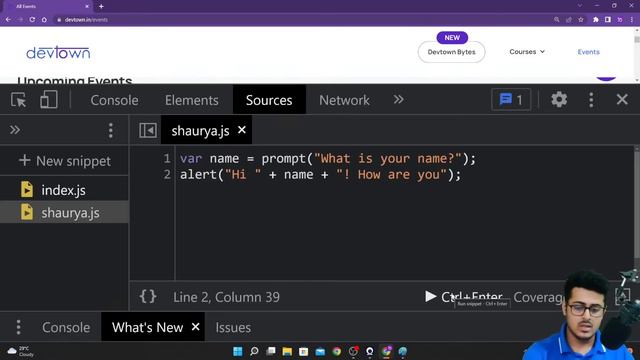Screen dimensions: 640x360
Task: Place cursor in the alert line of code
Action: 320,175
